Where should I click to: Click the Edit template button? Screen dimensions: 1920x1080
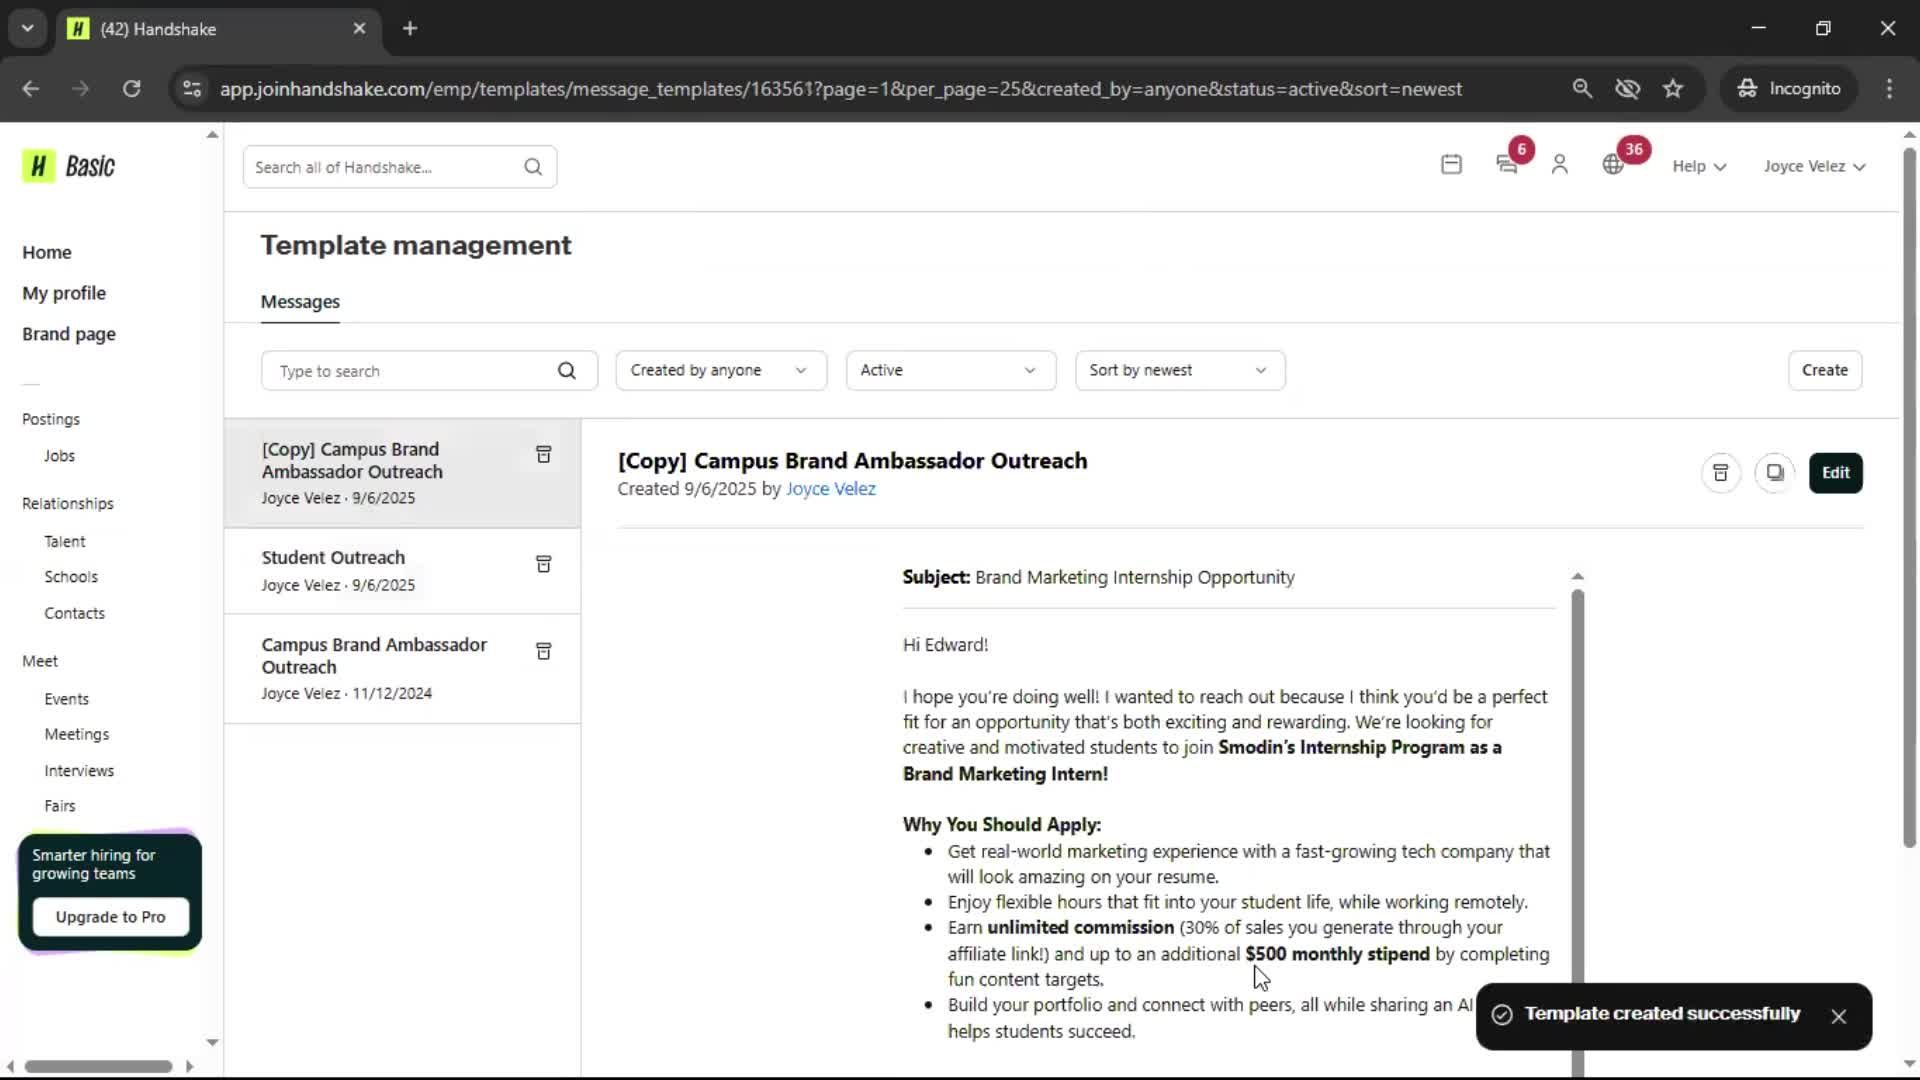click(1835, 473)
